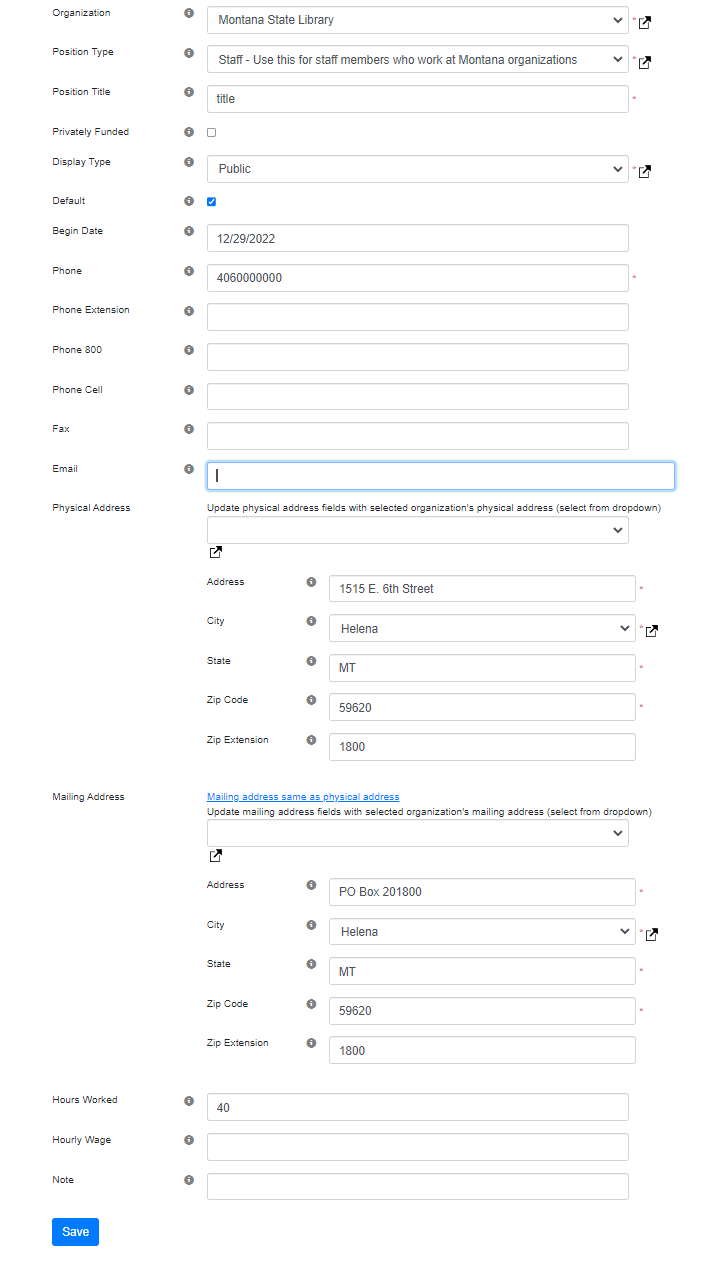Click the info icon beside Email
Screen dimensions: 711x1261
coord(188,469)
